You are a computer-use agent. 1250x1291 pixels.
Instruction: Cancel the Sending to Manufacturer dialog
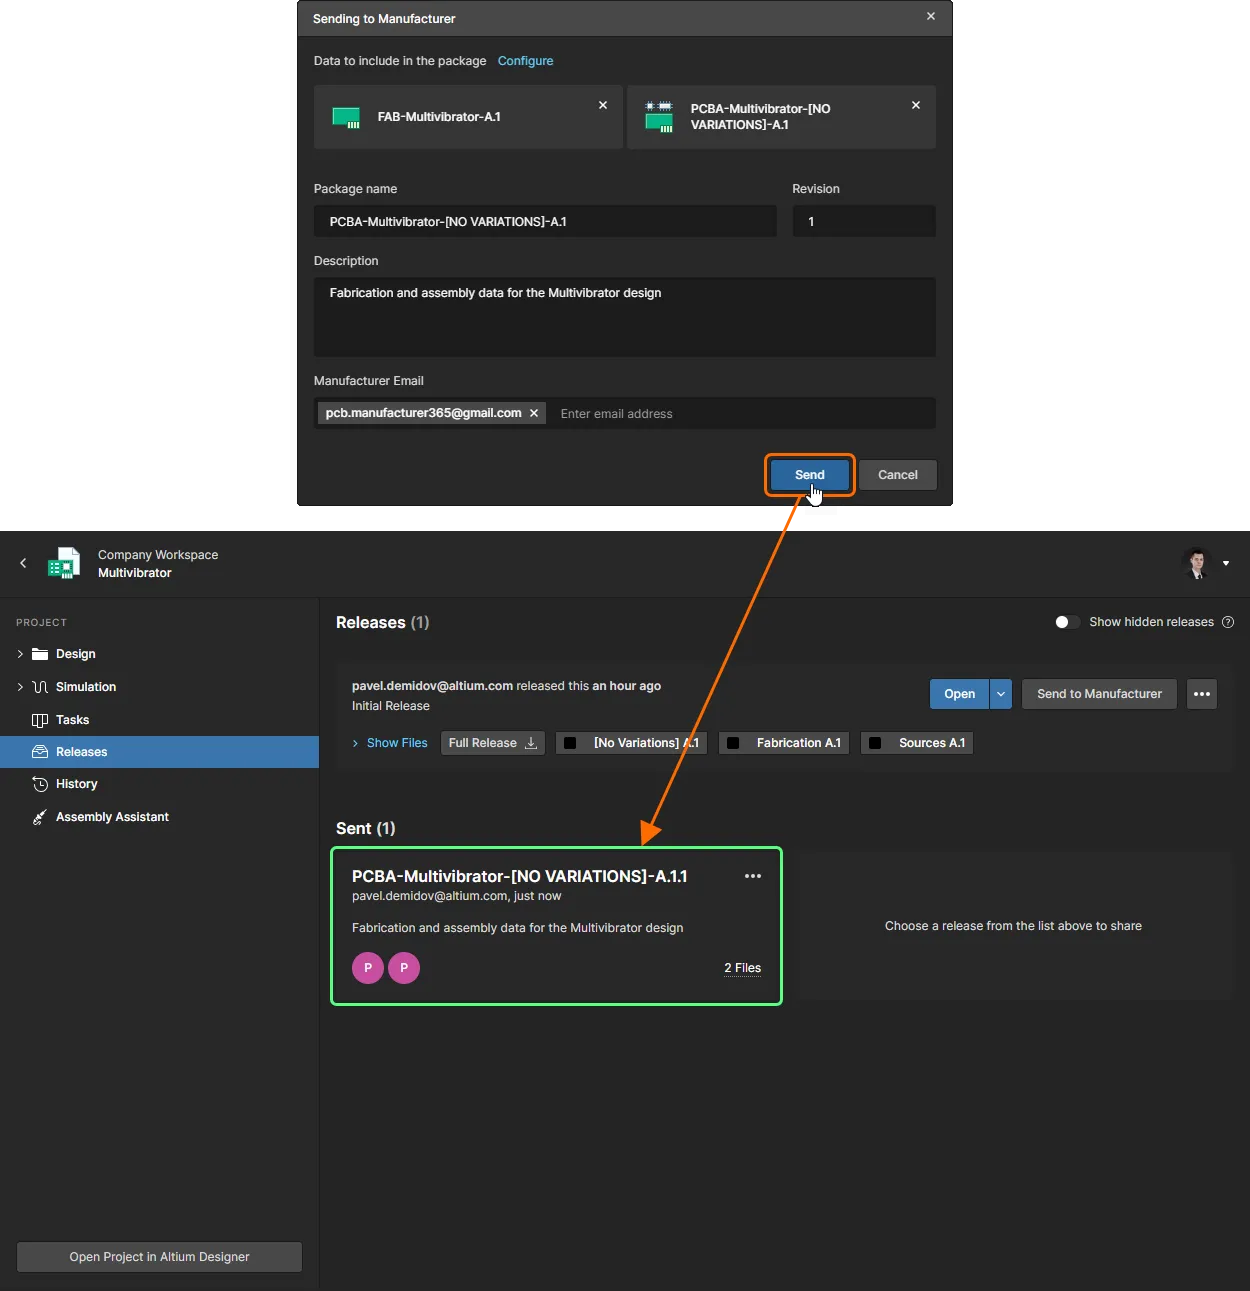898,475
